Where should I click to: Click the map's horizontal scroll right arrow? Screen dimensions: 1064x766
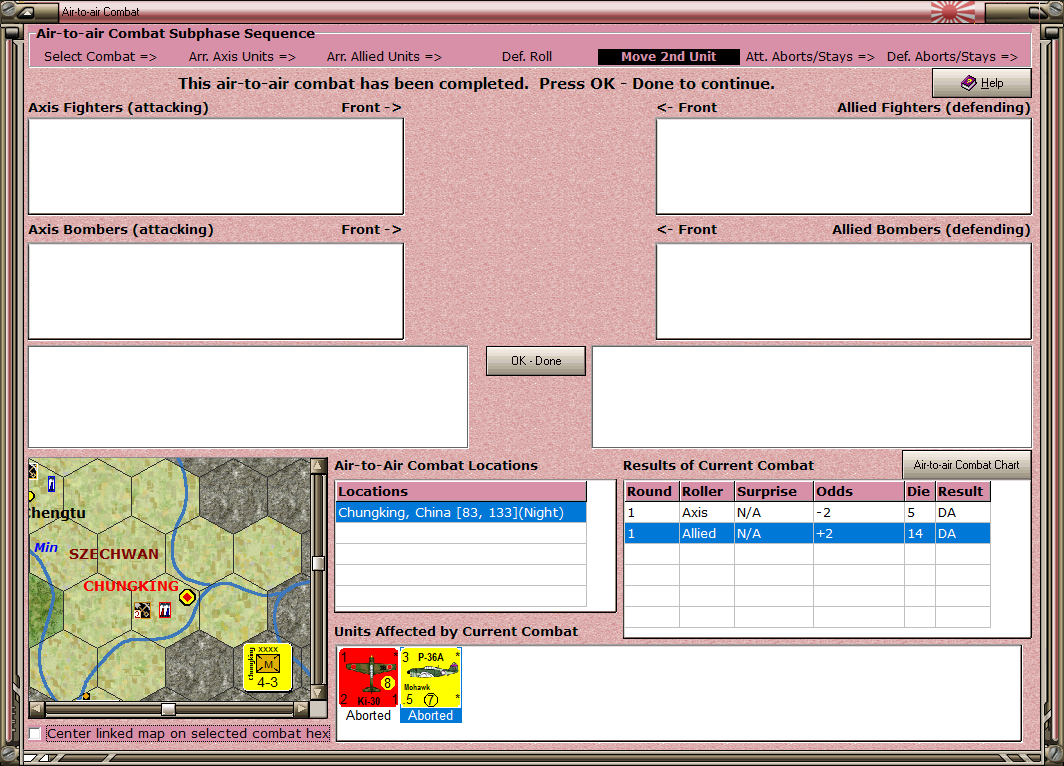(301, 709)
